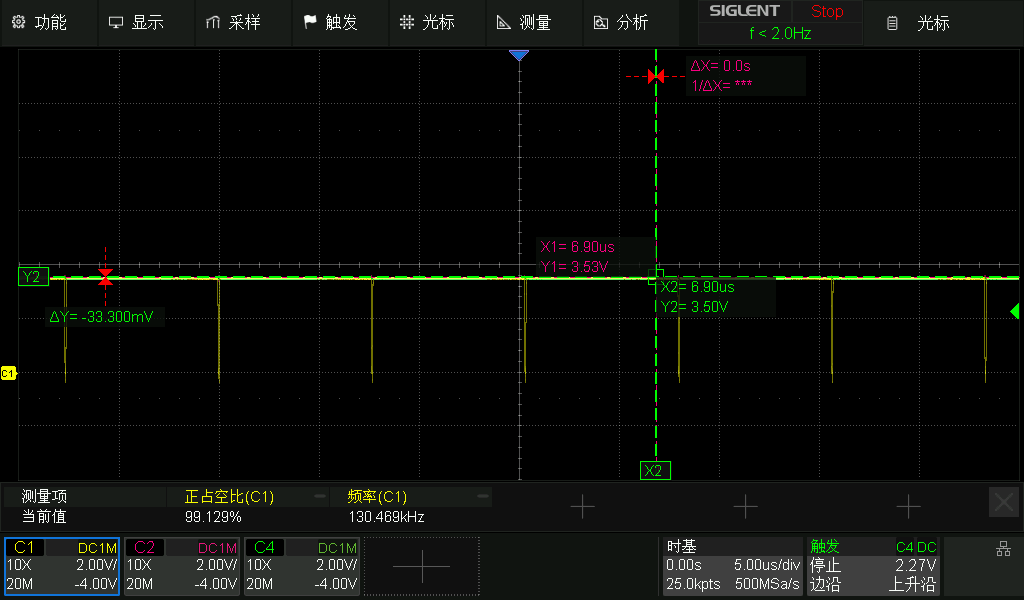Remove the 频率(C1) measurement via minus icon
Screen dimensions: 1024x600
pyautogui.click(x=483, y=496)
